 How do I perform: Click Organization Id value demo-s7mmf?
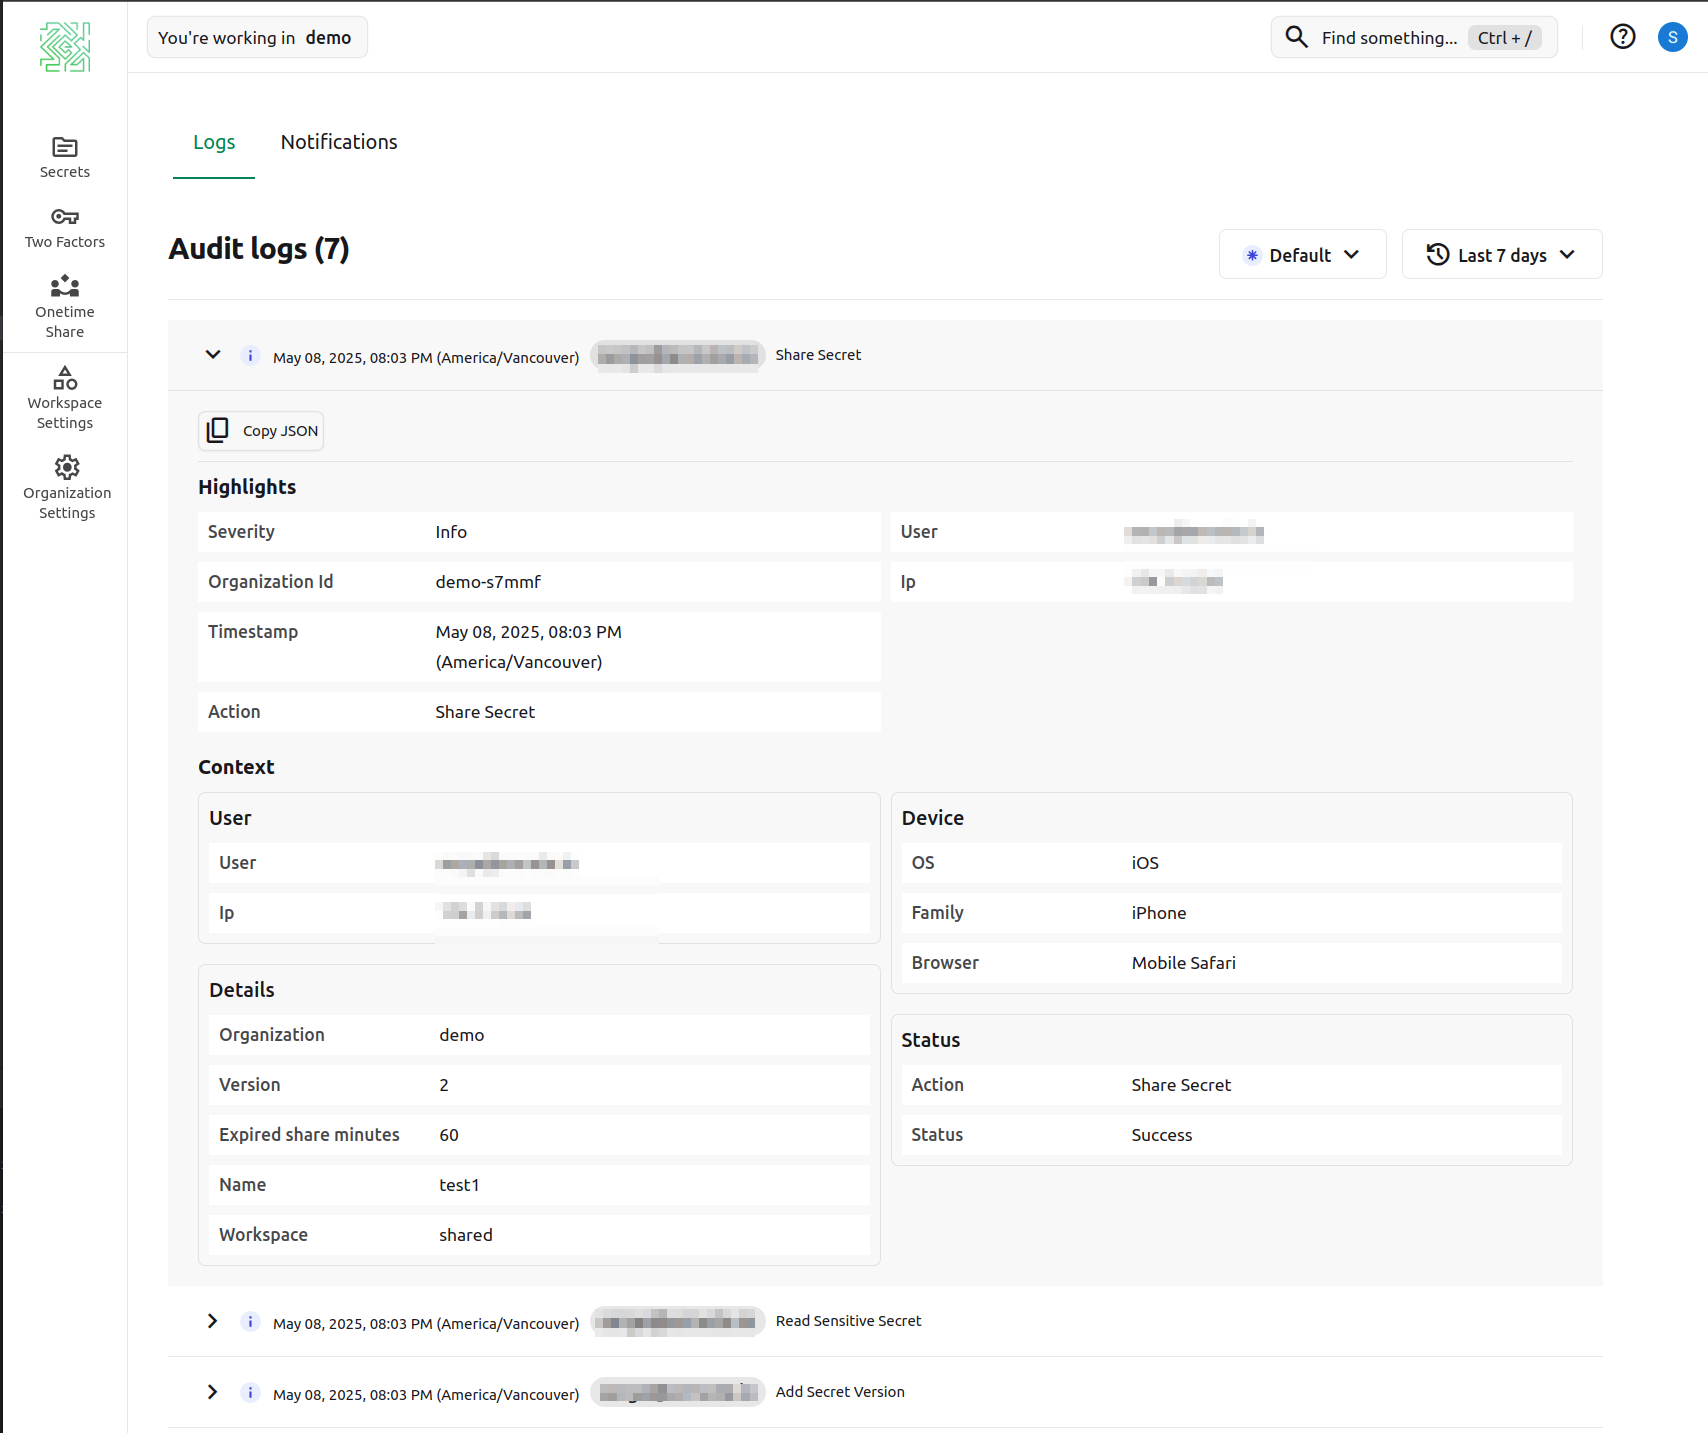pos(488,582)
